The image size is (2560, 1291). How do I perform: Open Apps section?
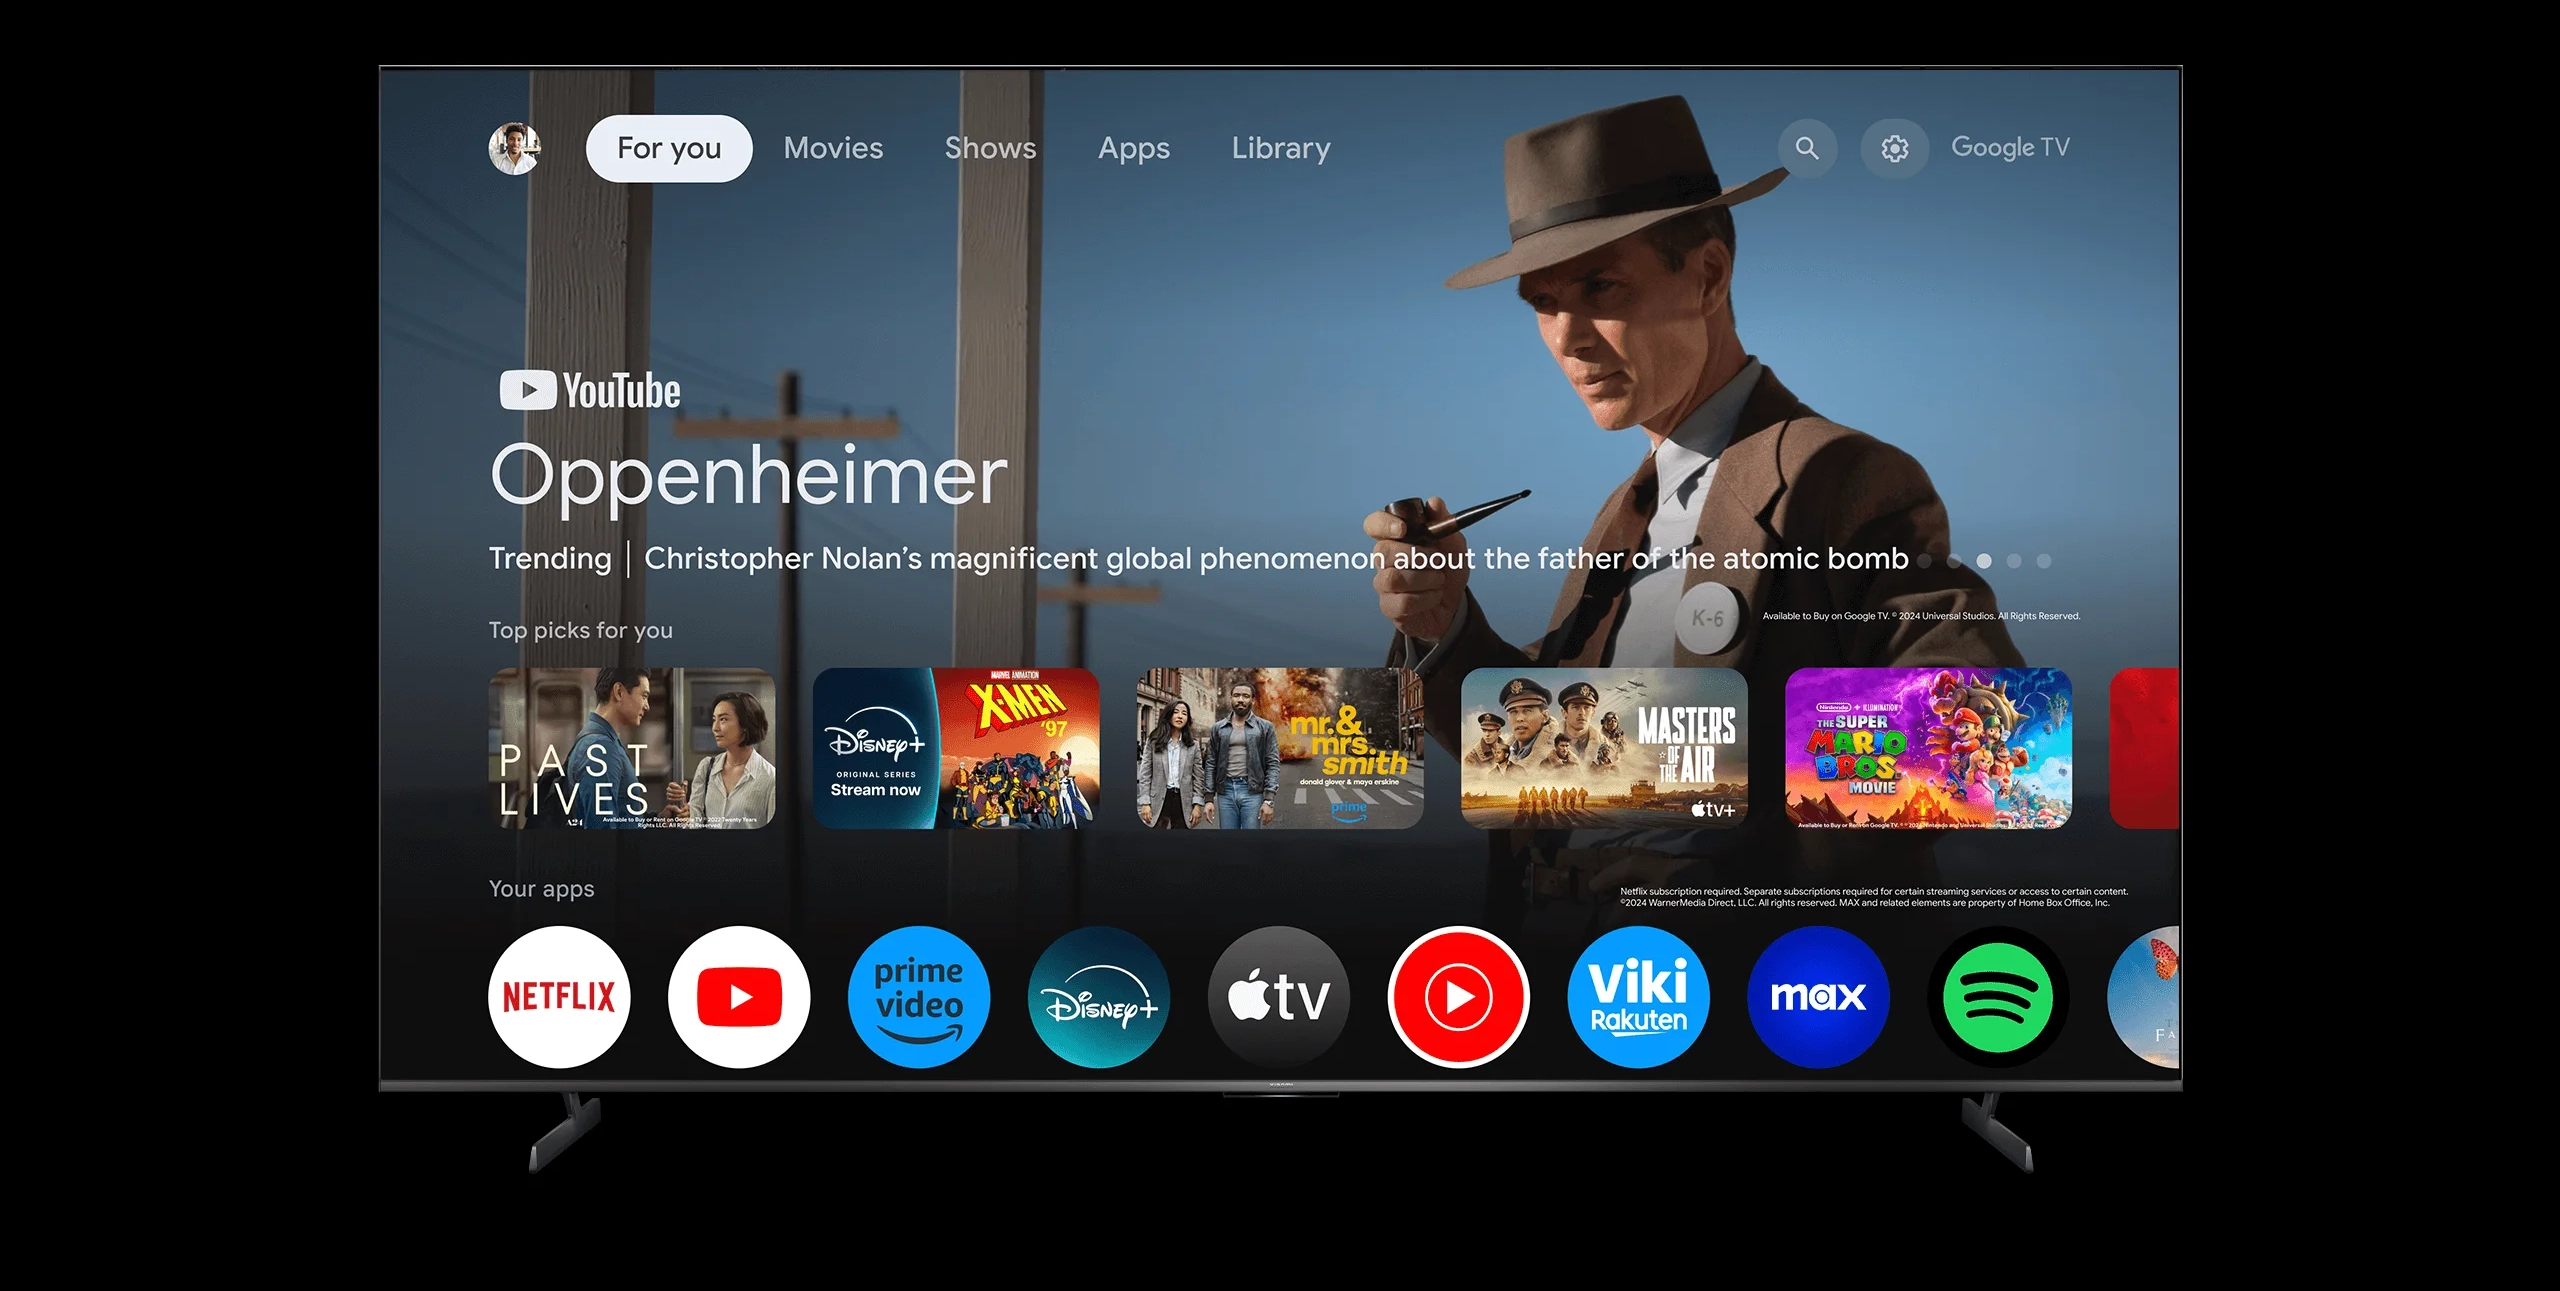[1134, 147]
